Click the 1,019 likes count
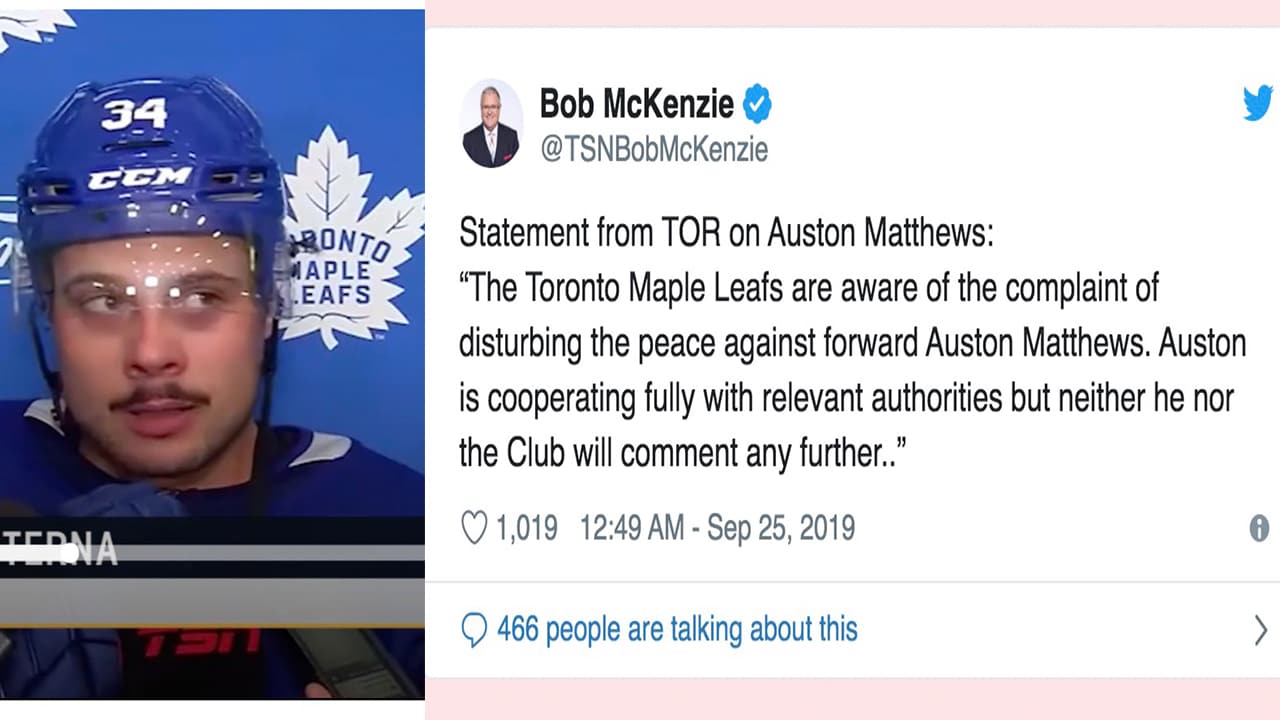Image resolution: width=1280 pixels, height=720 pixels. [527, 528]
